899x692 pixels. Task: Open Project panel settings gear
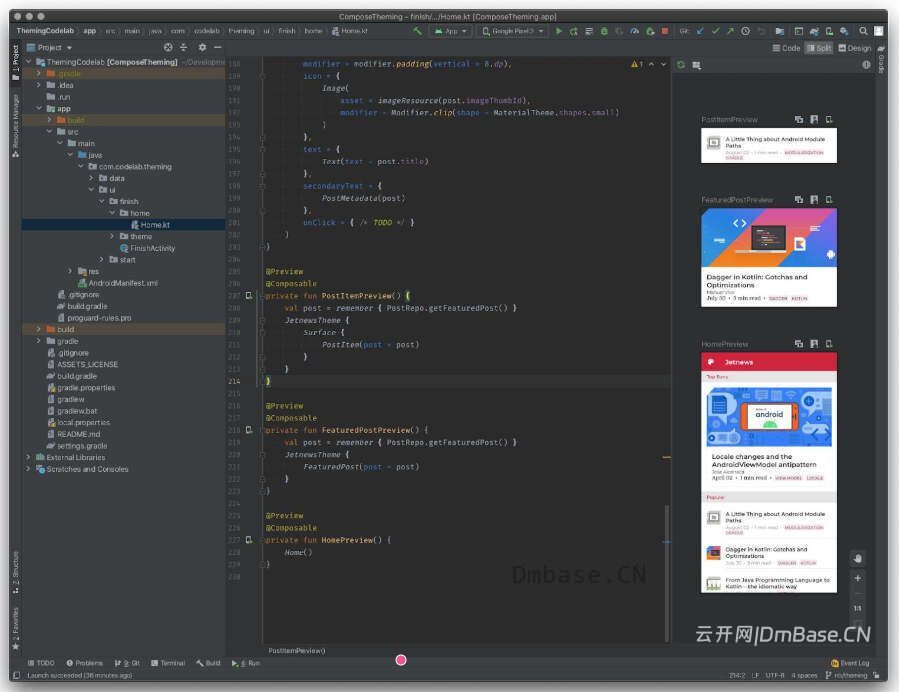pos(202,47)
